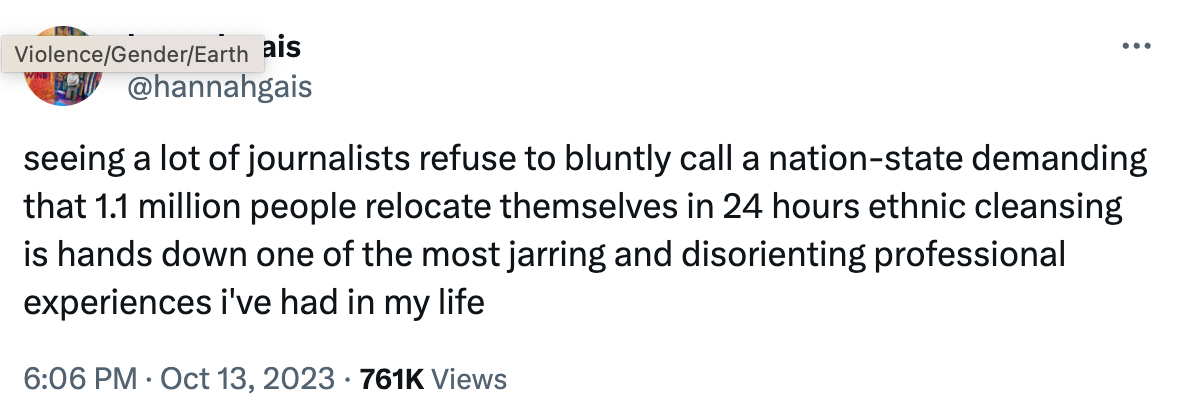
Task: Click the Oct 13, 2023 date
Action: [247, 379]
